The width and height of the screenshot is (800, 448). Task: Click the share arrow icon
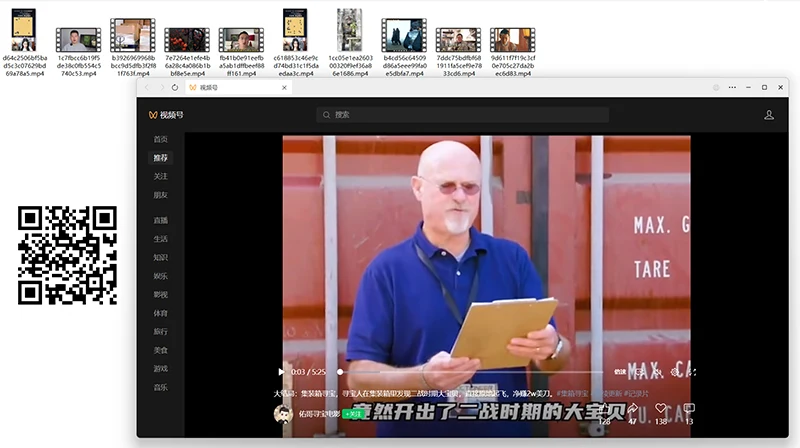[631, 409]
